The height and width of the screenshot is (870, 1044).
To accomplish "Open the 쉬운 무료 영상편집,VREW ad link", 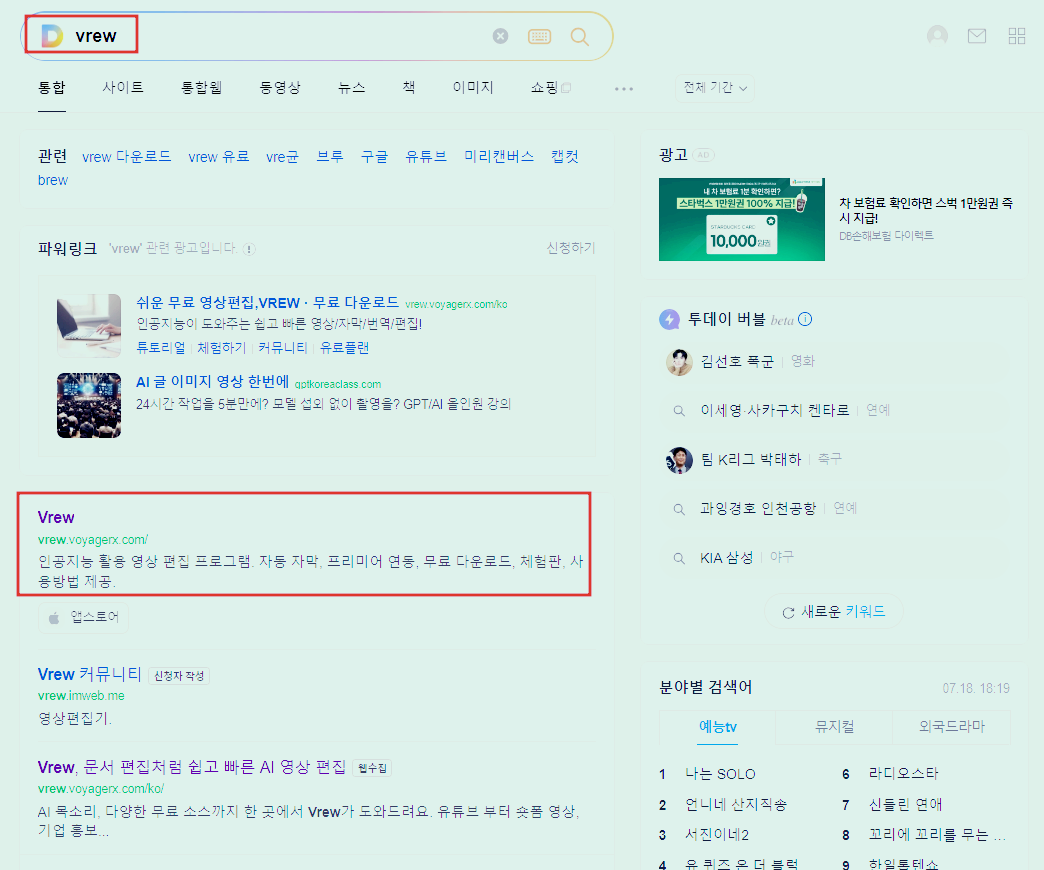I will (267, 303).
